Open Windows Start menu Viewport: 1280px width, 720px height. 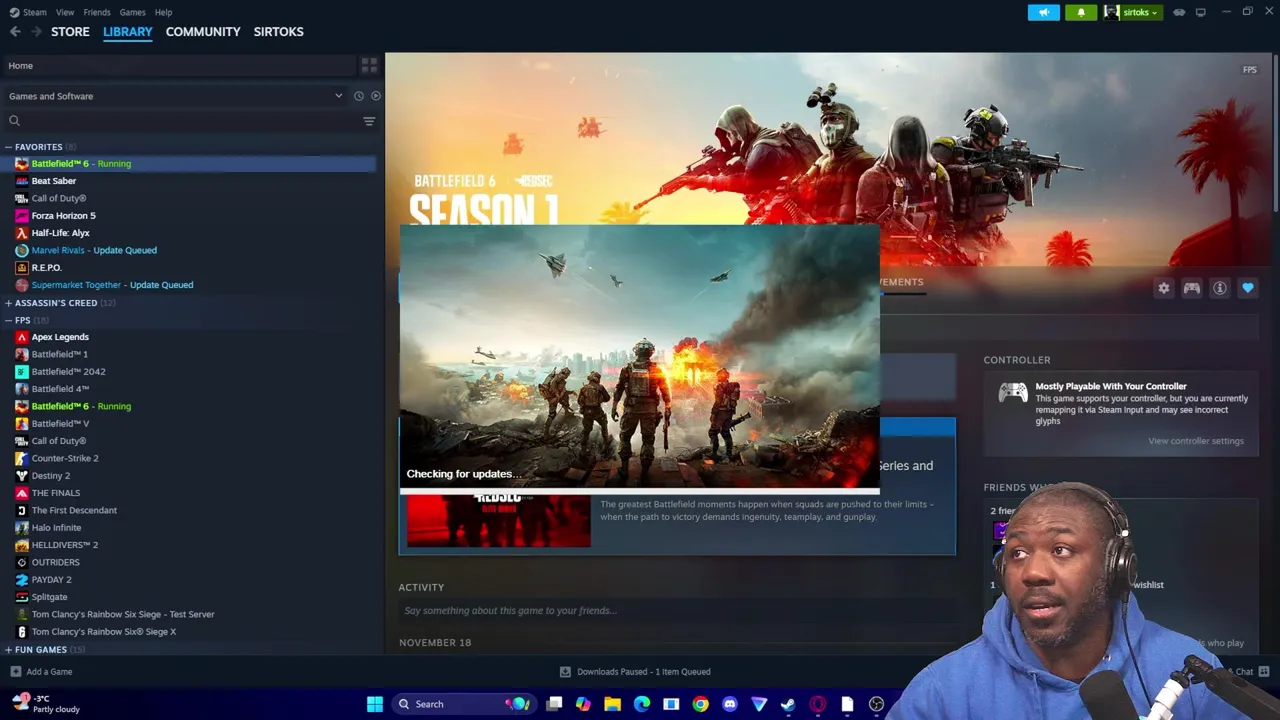375,704
